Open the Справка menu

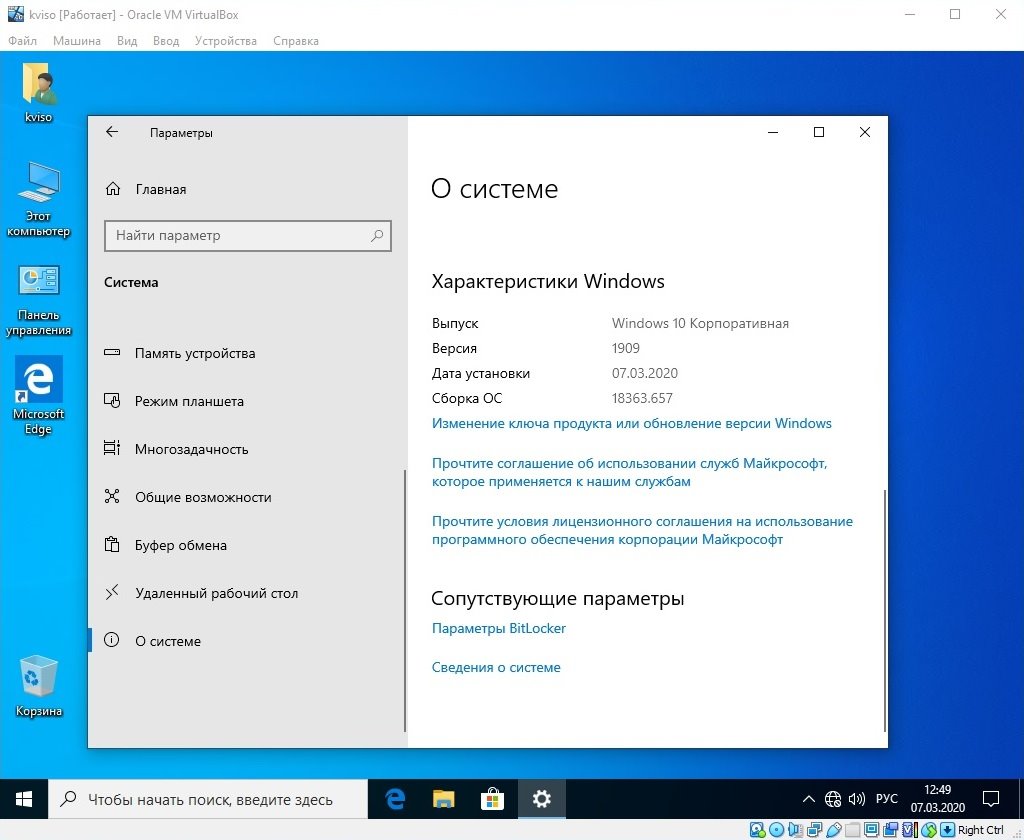coord(296,40)
